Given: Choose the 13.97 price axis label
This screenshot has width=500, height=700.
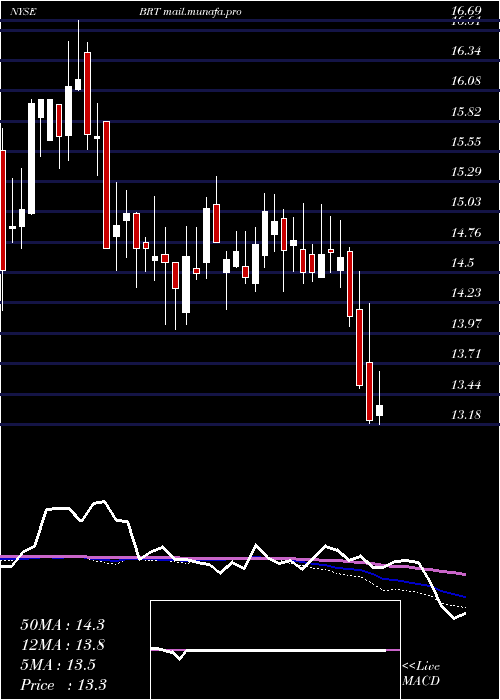Looking at the screenshot, I should [x=467, y=323].
